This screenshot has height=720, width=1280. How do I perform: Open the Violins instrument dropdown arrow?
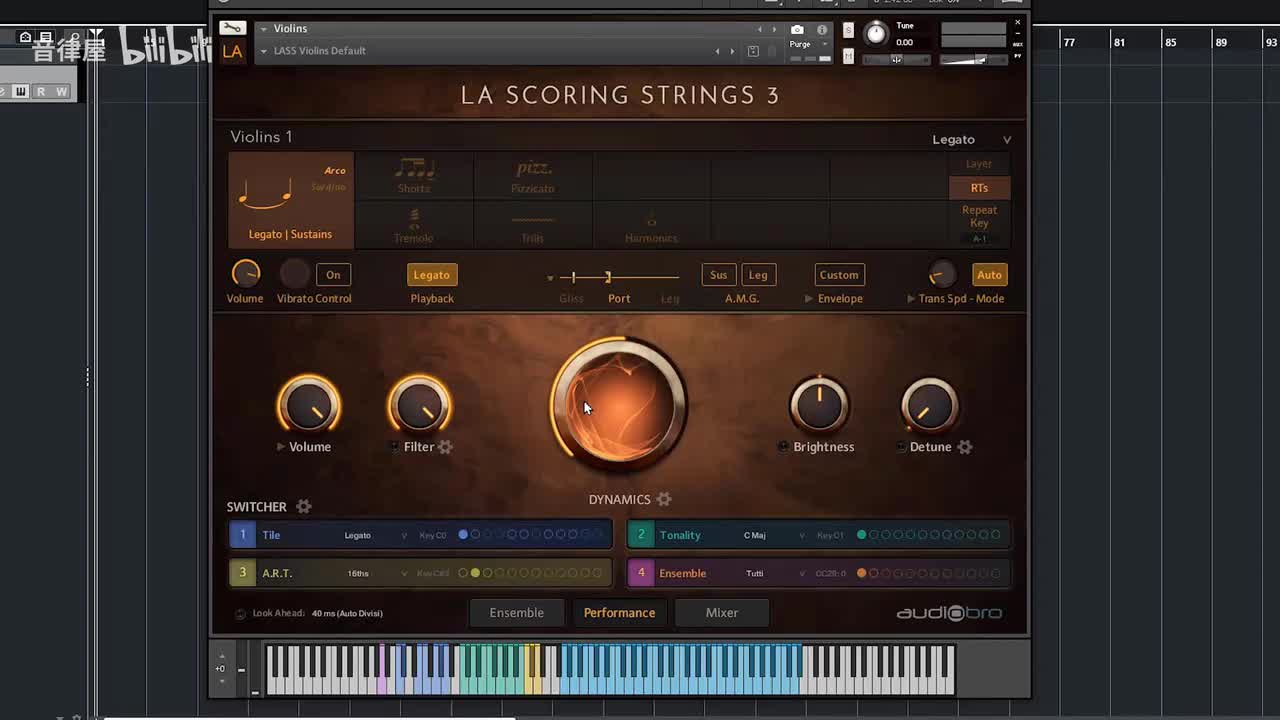tap(263, 29)
